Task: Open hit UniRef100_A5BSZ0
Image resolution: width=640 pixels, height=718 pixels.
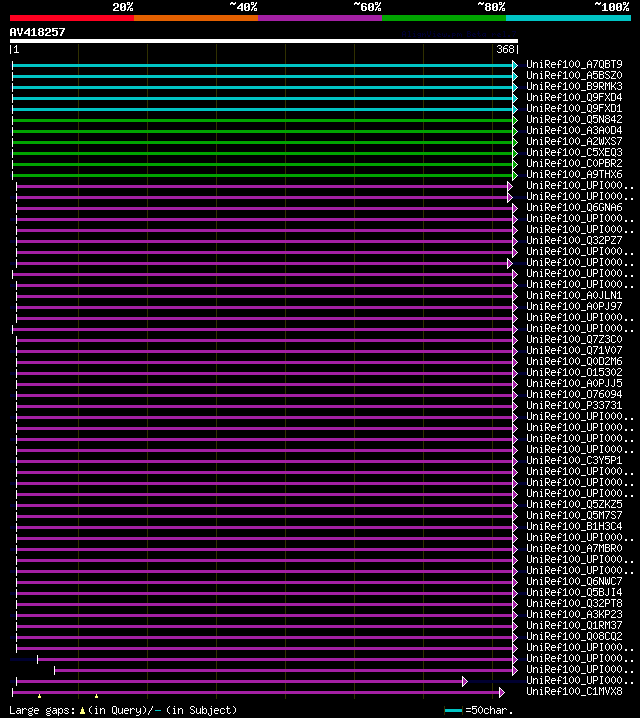Action: click(x=574, y=75)
